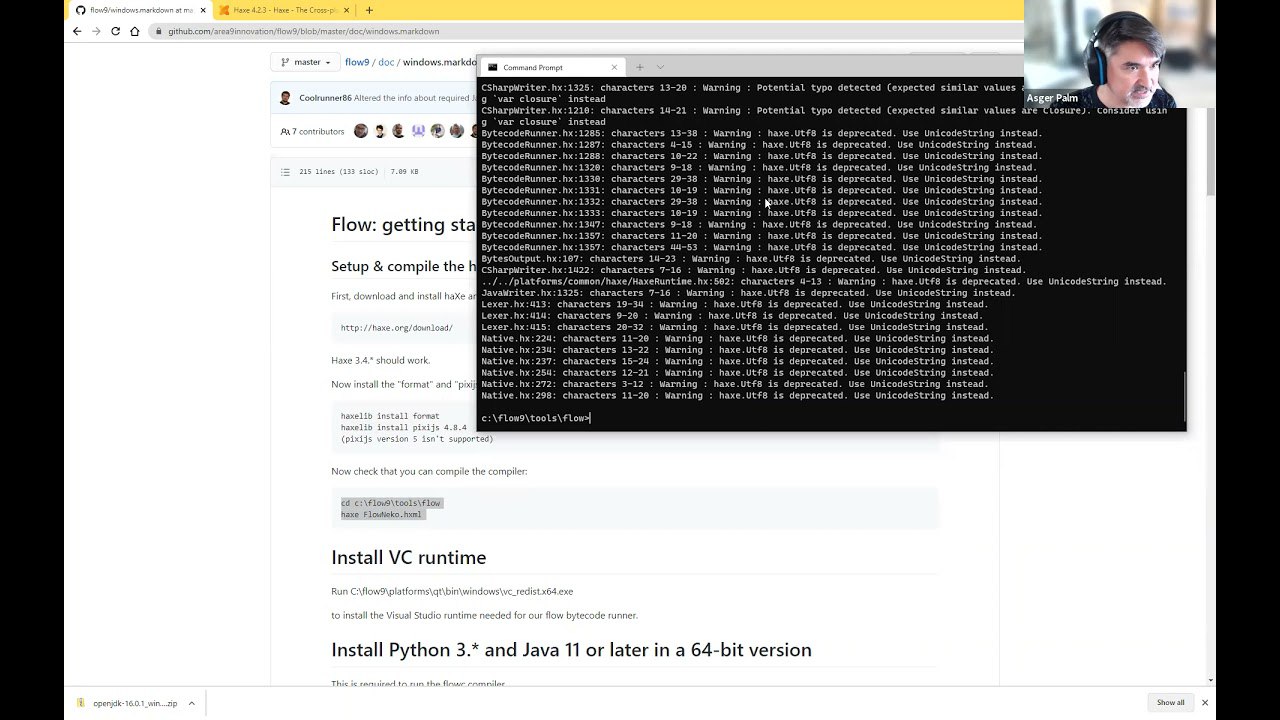Go back in Chrome browser

77,31
